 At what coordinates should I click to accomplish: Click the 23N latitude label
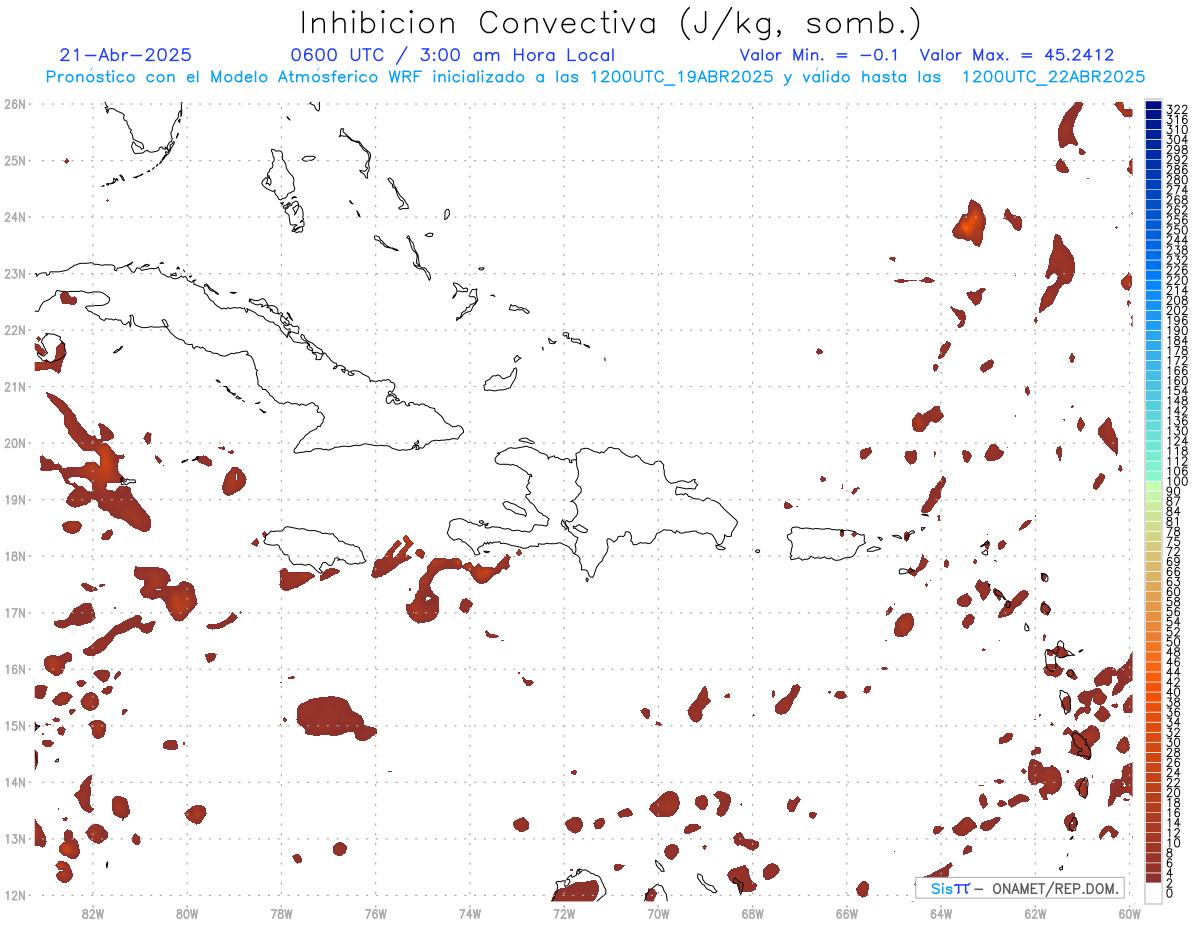tap(15, 273)
